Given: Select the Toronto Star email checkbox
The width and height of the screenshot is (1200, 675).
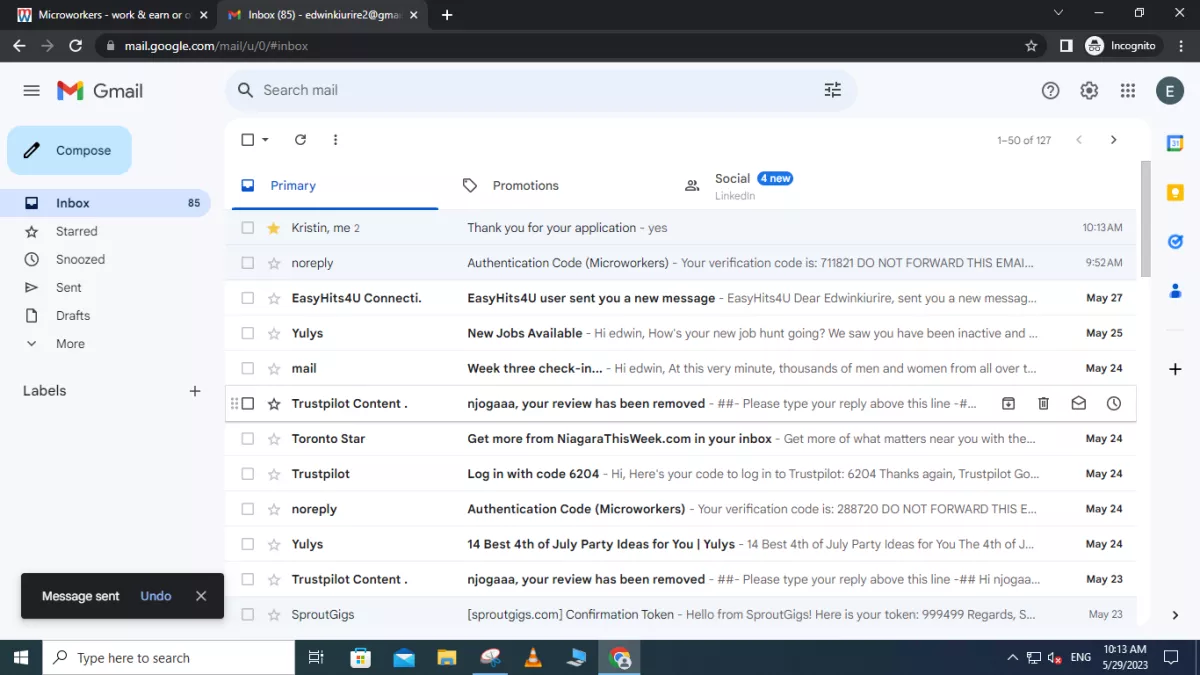Looking at the screenshot, I should [x=248, y=439].
